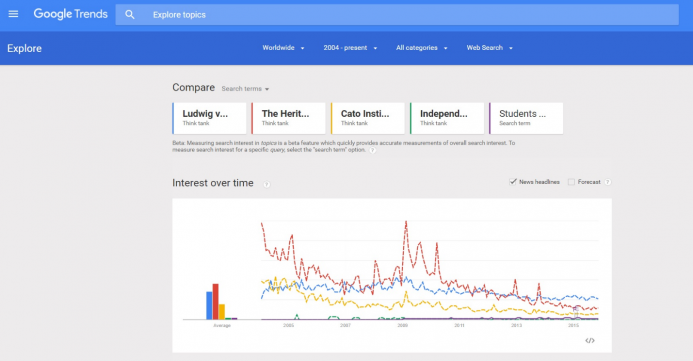Open the Web Search type dropdown

point(489,48)
